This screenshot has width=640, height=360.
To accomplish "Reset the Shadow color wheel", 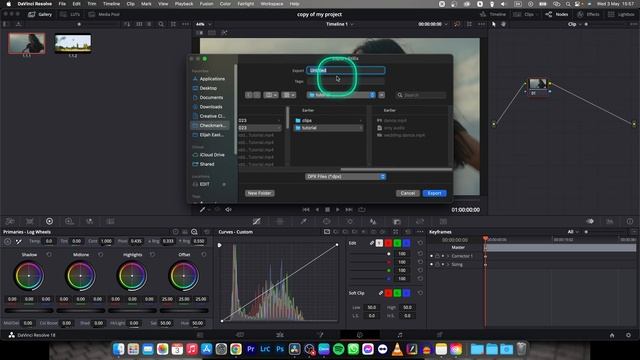I will [49, 254].
